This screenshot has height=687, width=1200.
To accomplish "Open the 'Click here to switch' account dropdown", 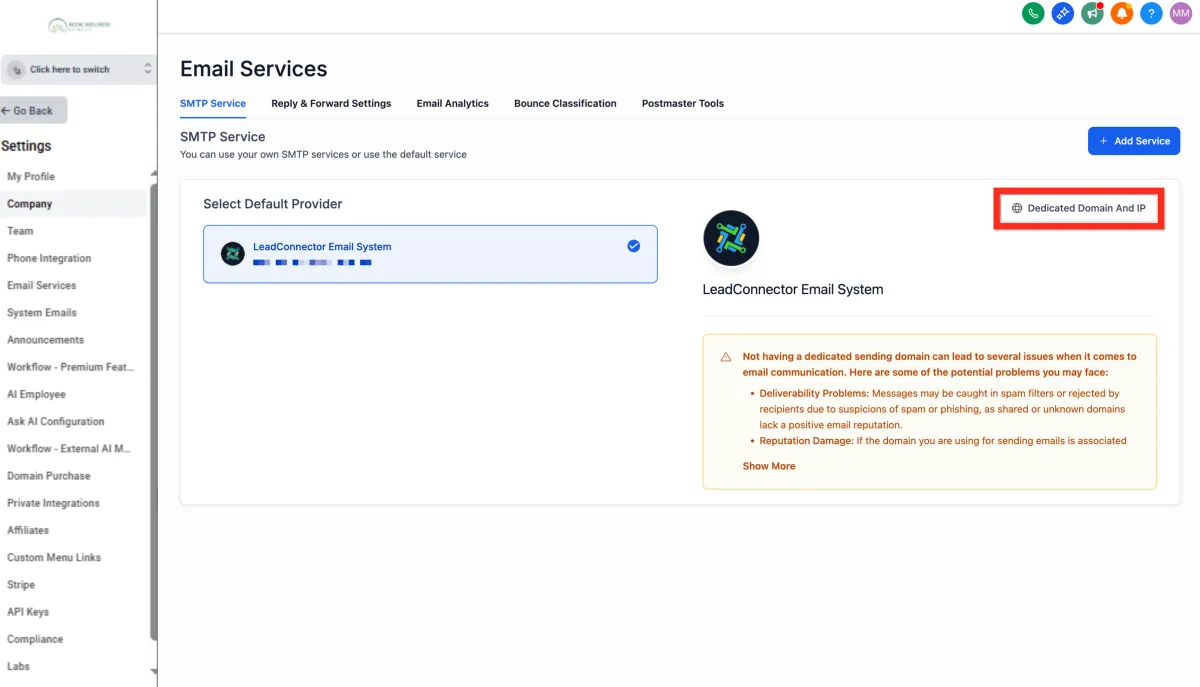I will tap(78, 69).
